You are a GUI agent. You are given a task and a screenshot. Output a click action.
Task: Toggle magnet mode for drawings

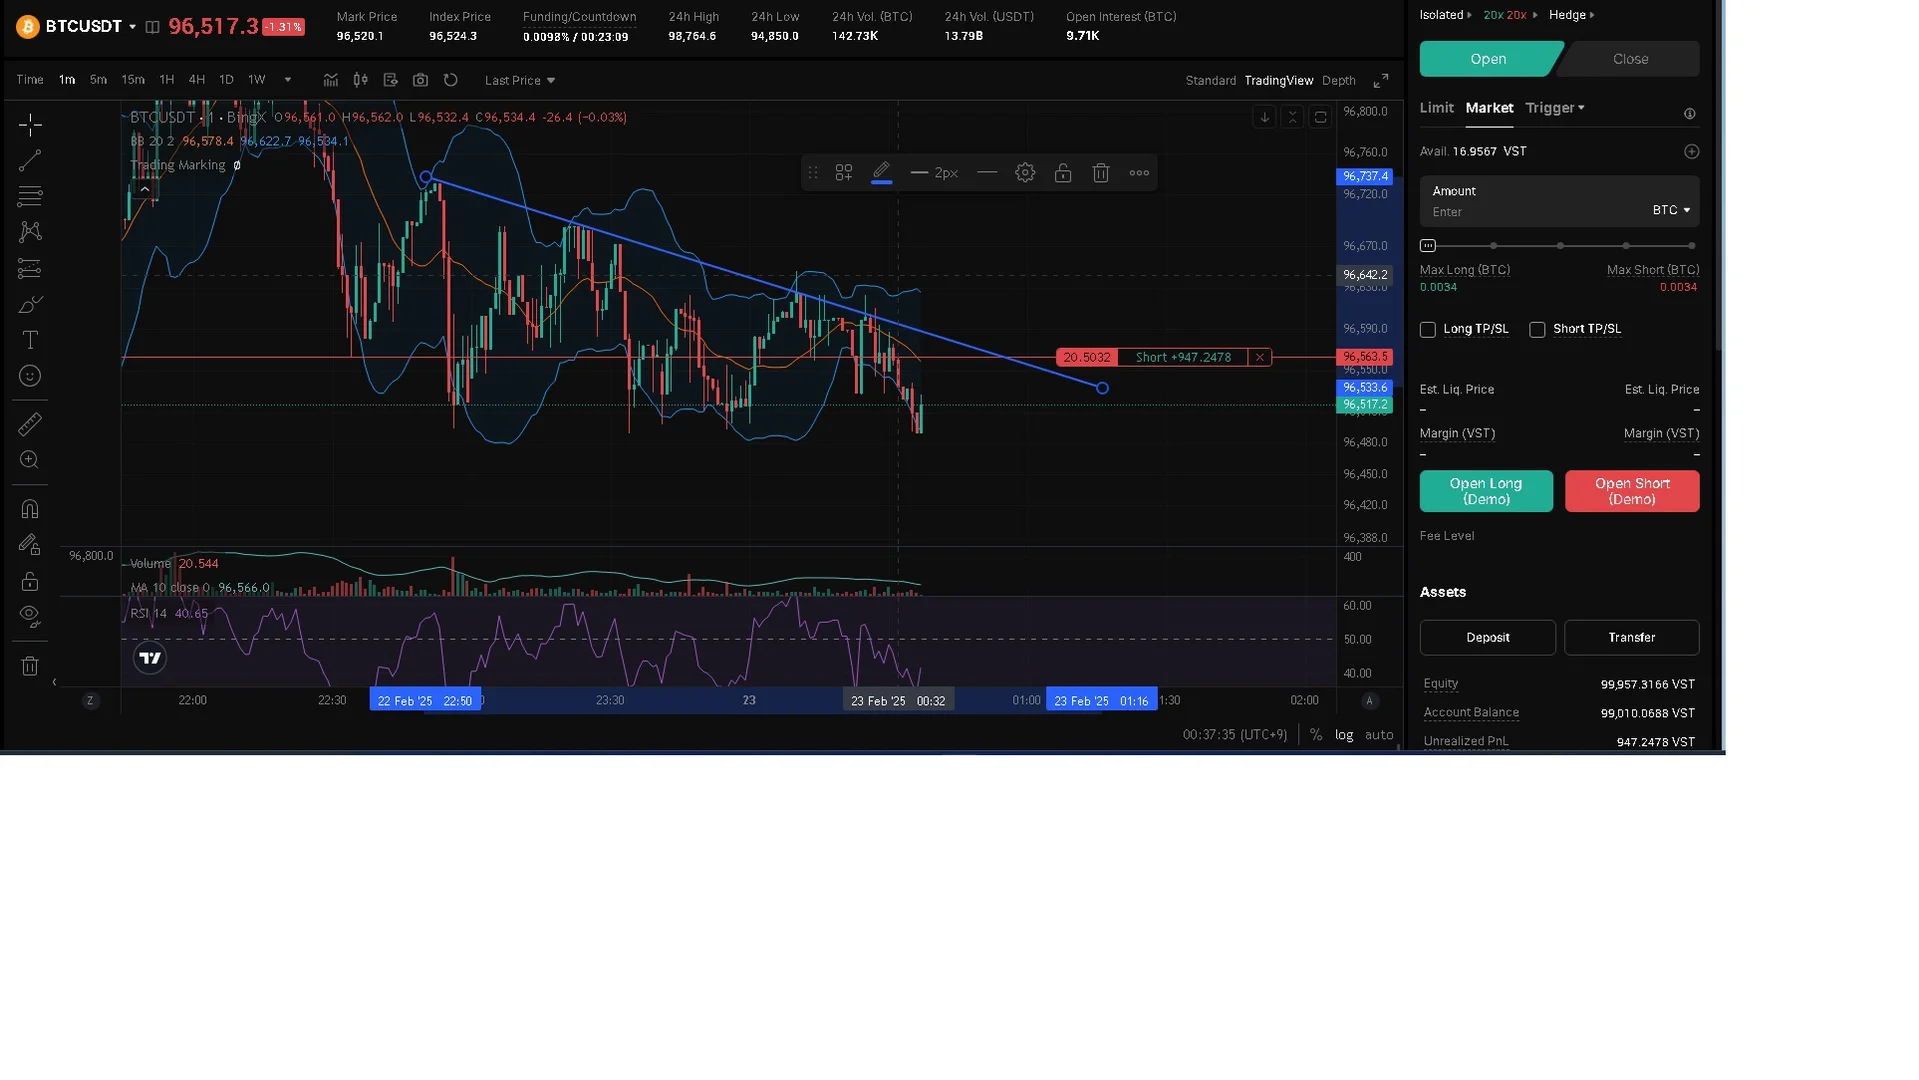point(30,509)
